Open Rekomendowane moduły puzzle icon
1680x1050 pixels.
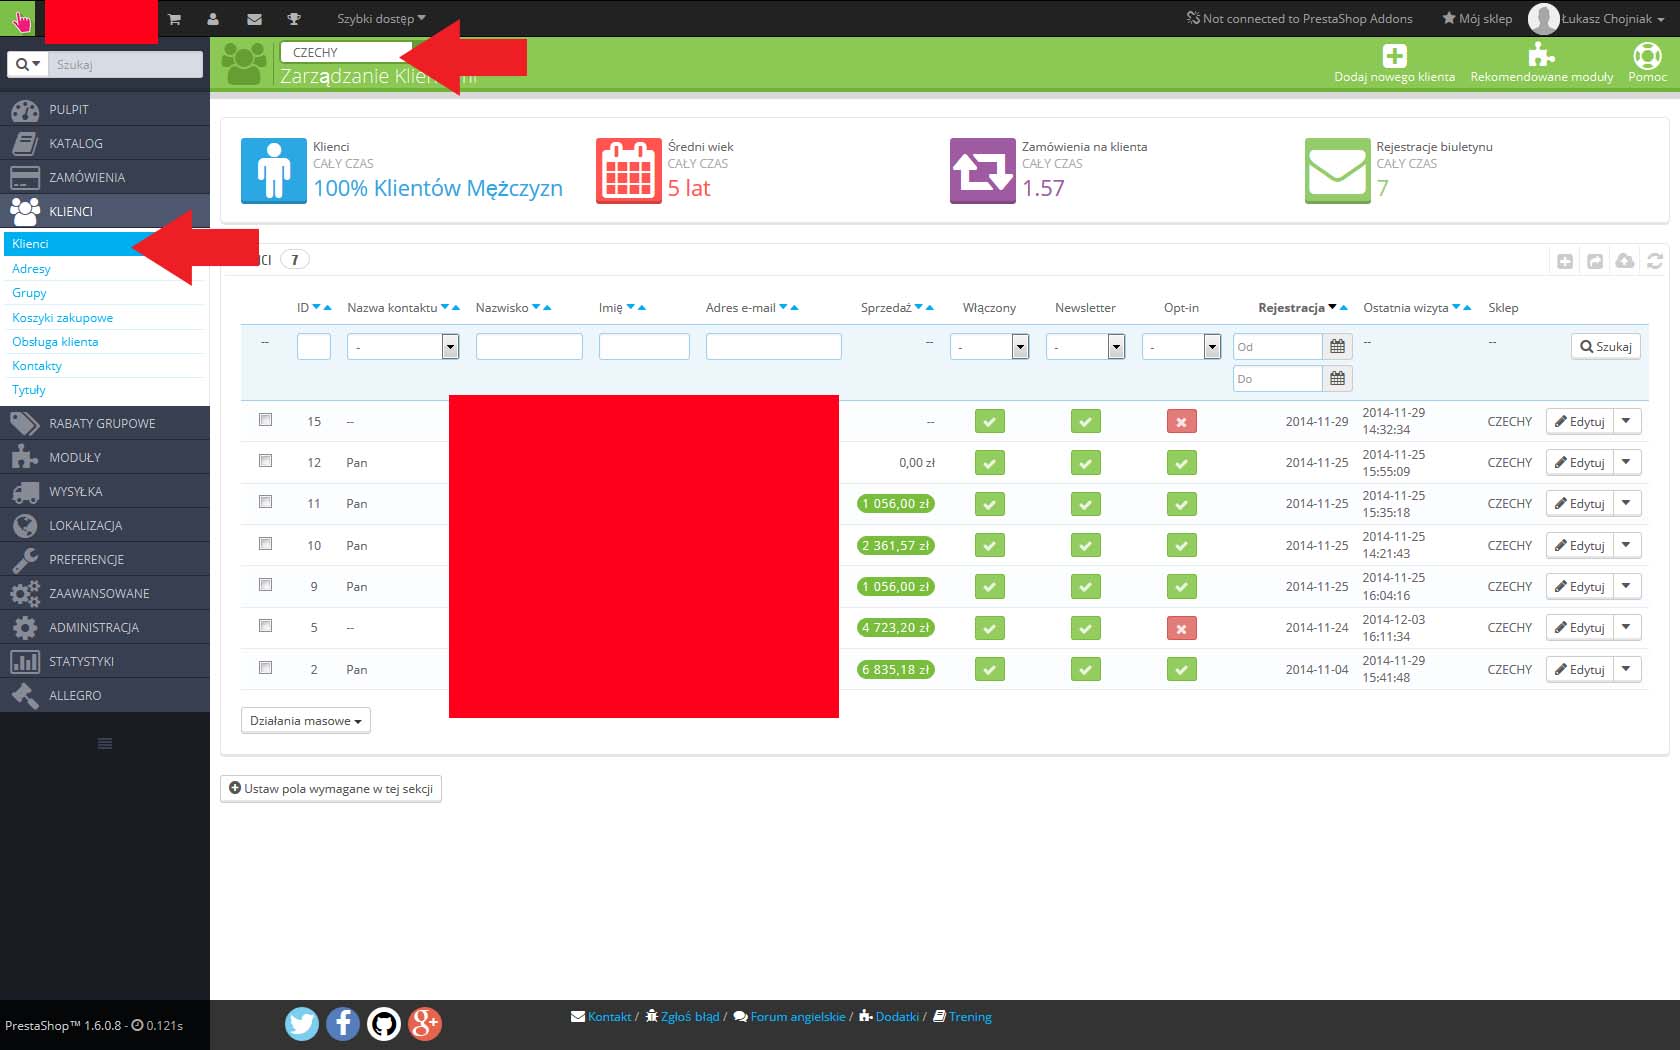1541,55
